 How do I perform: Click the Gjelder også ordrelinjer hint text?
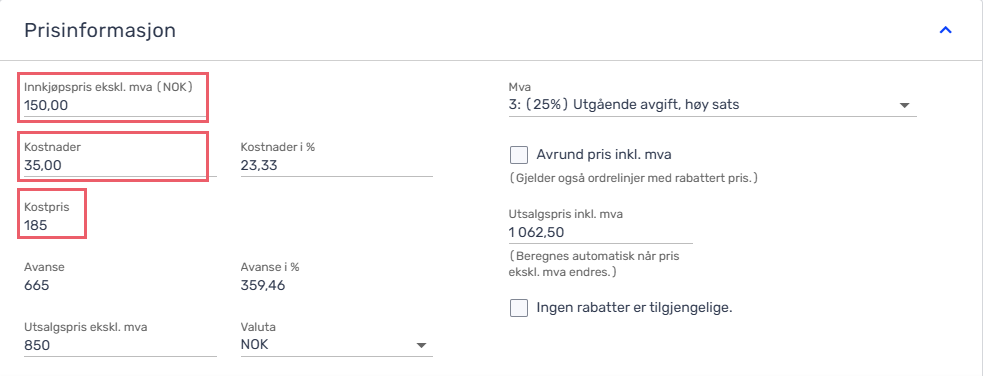point(634,179)
